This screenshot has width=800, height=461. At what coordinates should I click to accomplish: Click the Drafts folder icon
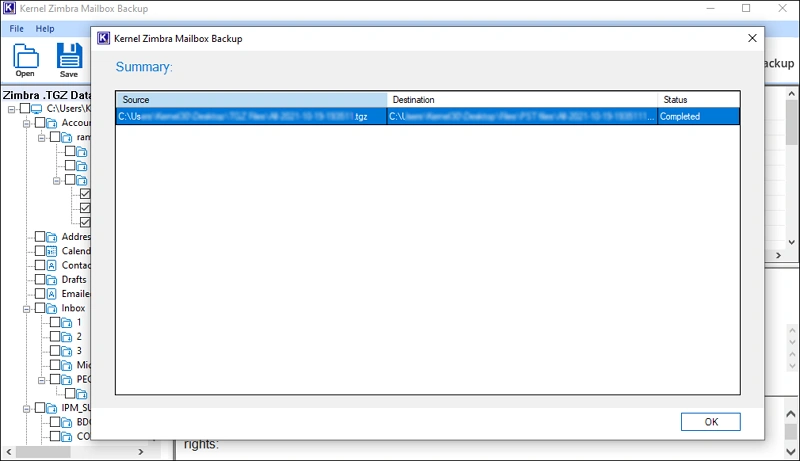(52, 279)
